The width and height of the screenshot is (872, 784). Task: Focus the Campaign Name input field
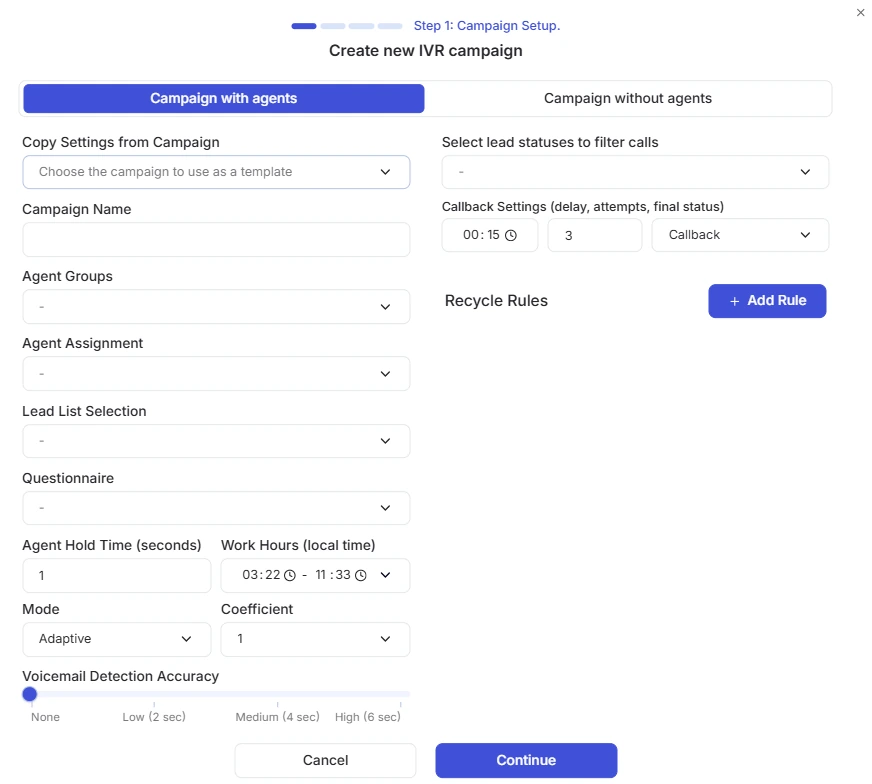click(x=216, y=240)
